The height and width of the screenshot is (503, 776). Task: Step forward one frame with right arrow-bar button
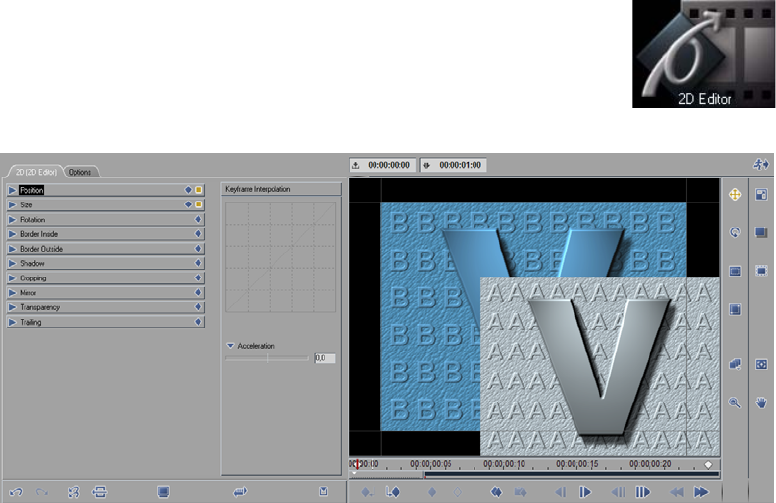tap(584, 492)
